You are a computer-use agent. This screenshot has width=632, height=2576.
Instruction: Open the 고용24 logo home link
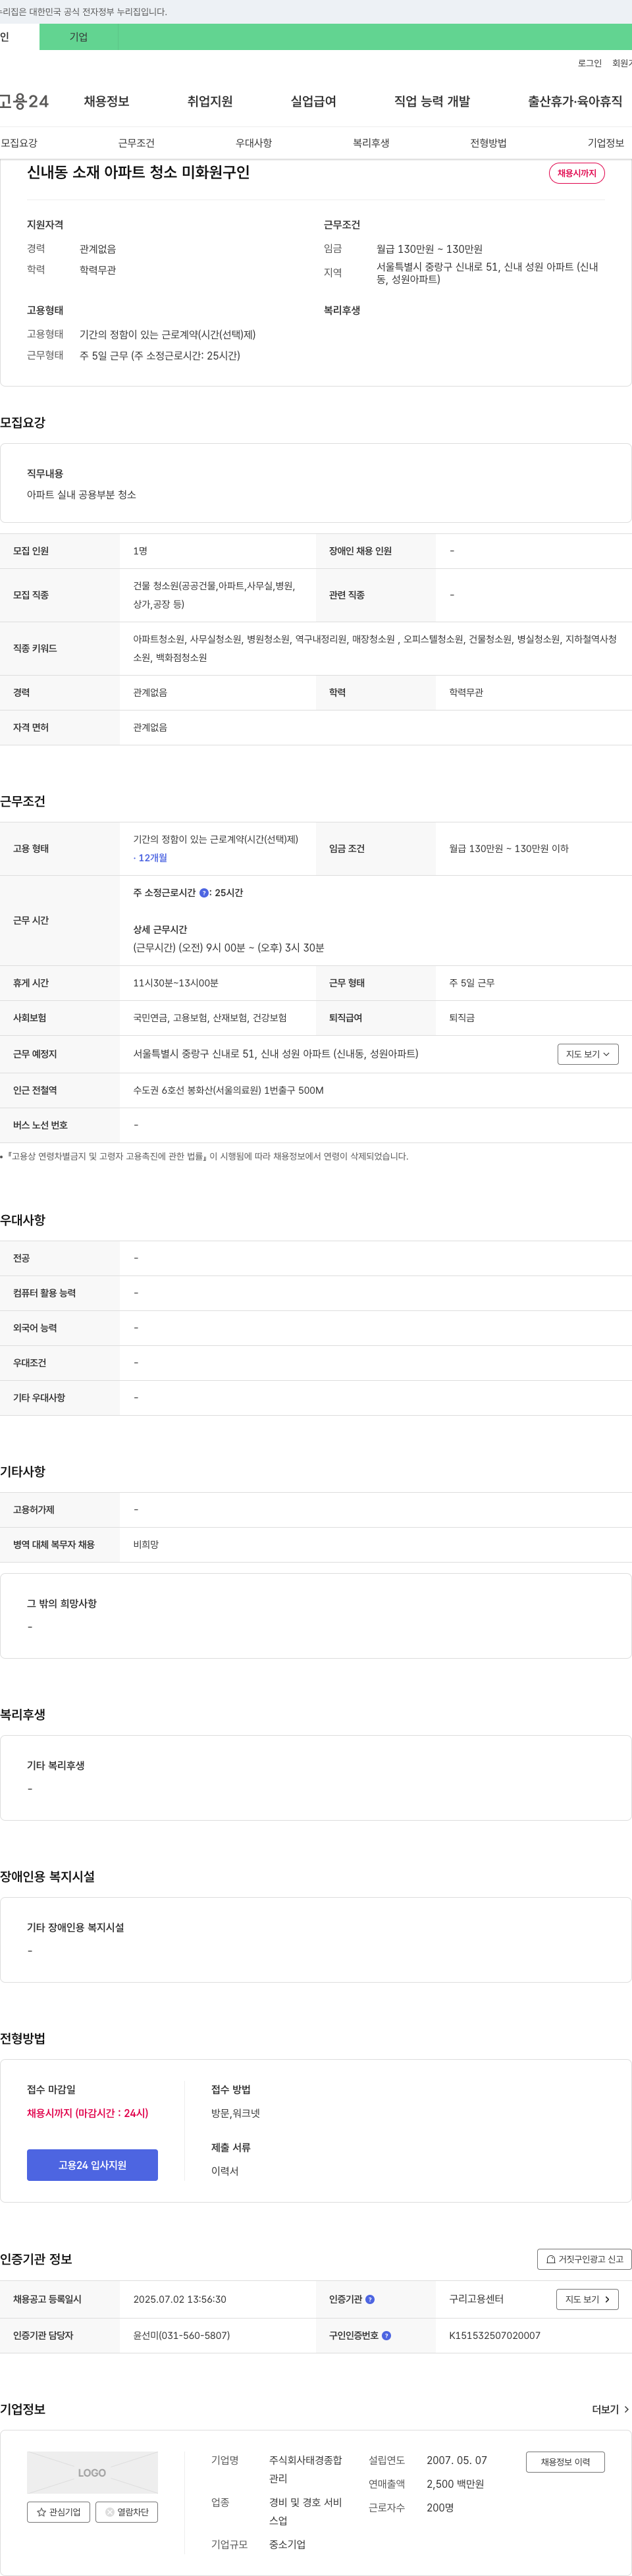24,101
